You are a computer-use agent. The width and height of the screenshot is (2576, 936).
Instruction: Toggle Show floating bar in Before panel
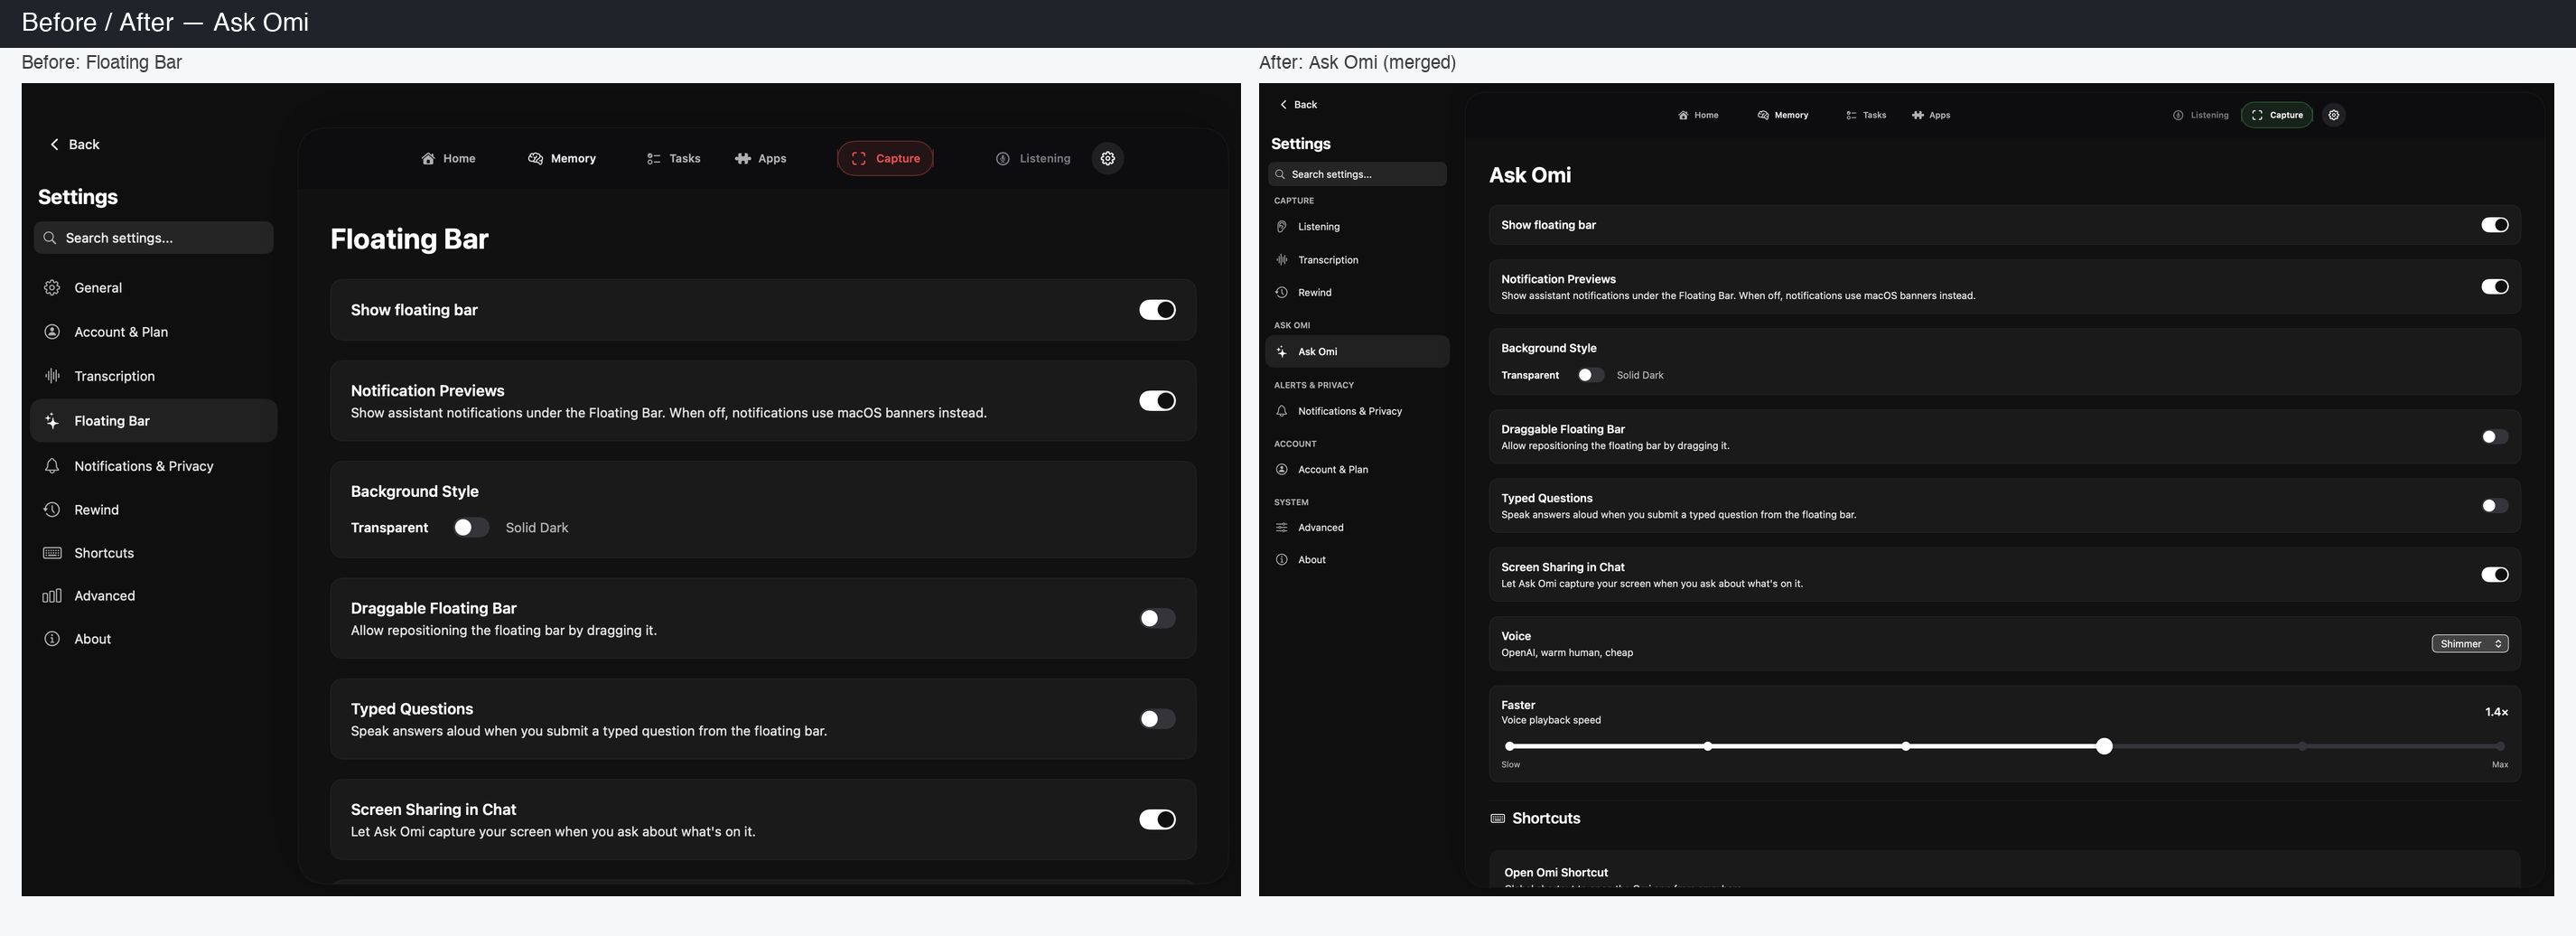1157,310
